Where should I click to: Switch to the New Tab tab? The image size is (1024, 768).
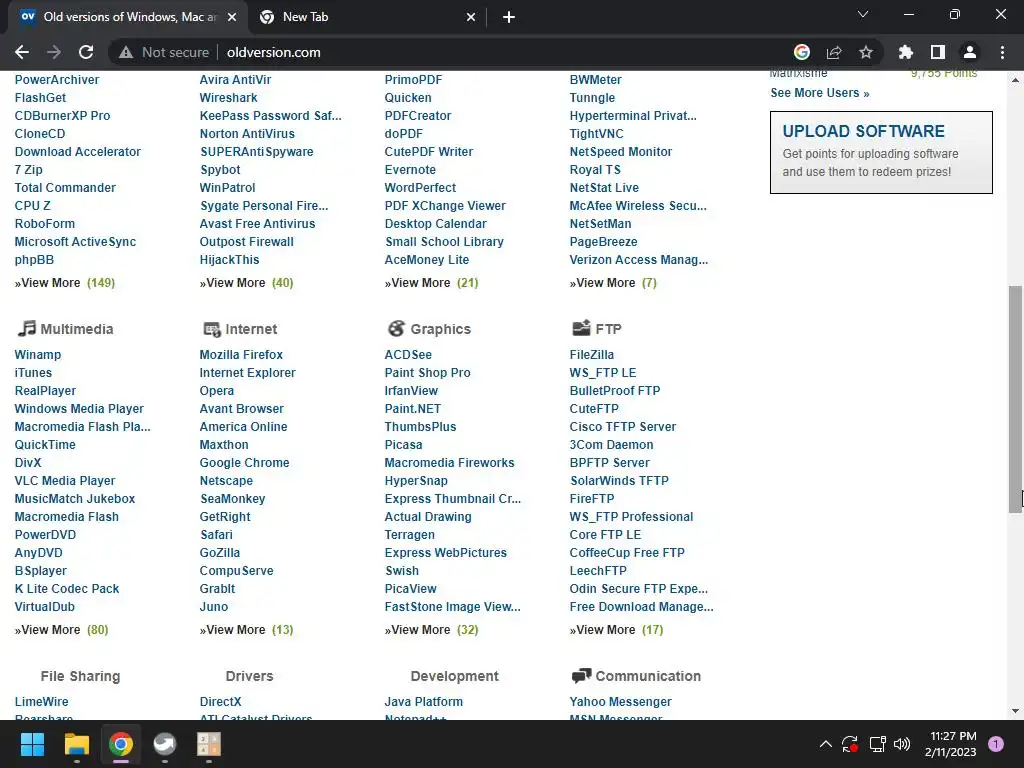(x=368, y=17)
